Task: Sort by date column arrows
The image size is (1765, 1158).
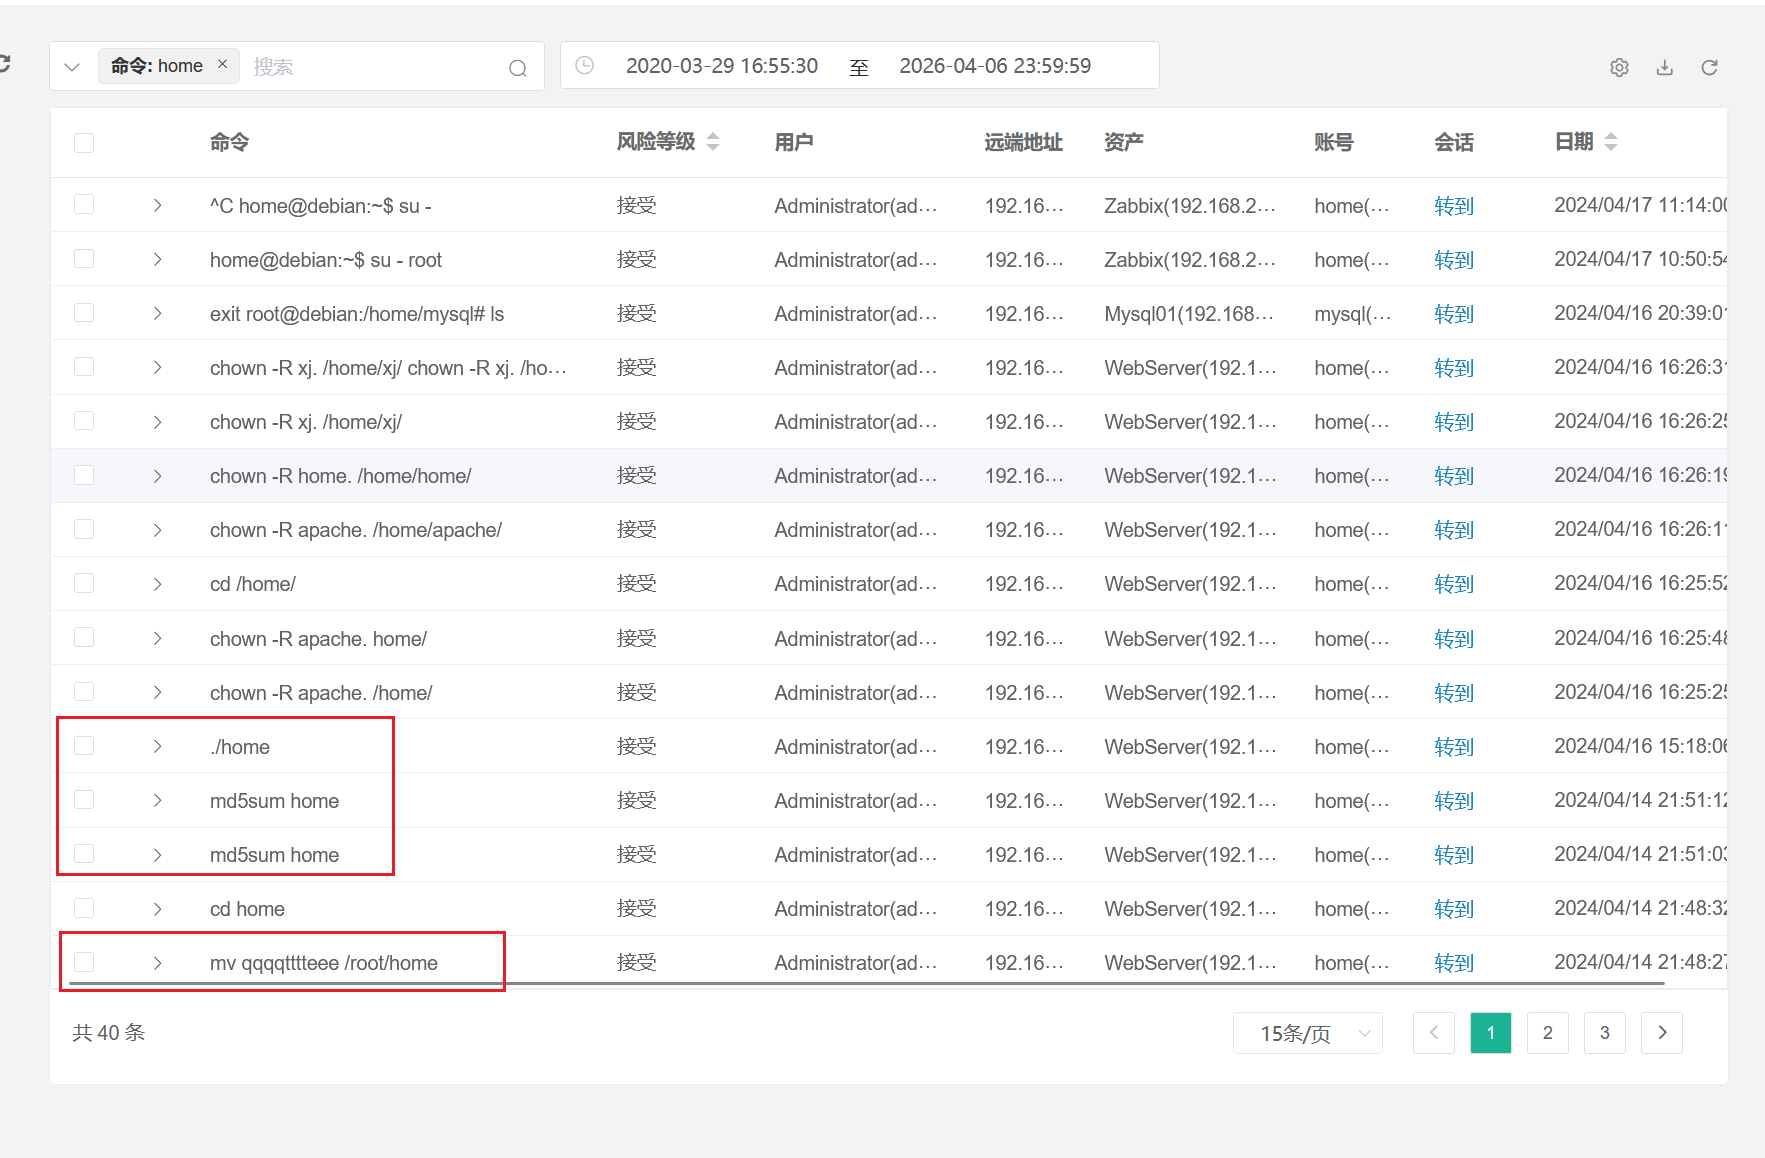Action: (x=1610, y=142)
